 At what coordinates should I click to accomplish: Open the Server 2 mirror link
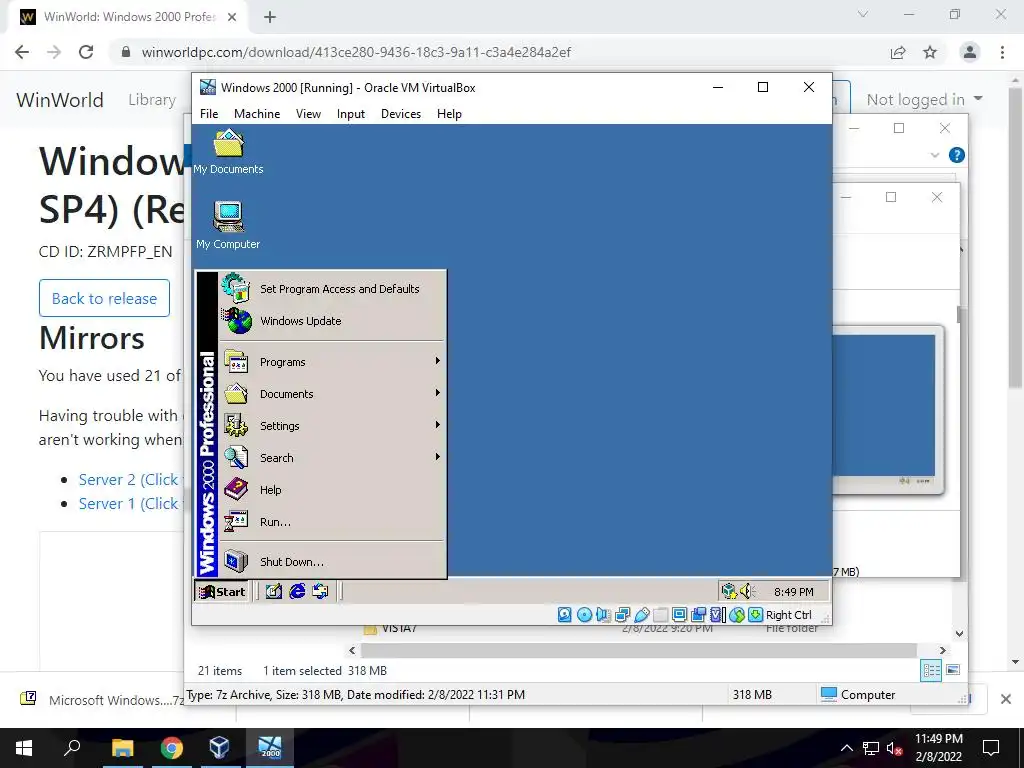(129, 479)
